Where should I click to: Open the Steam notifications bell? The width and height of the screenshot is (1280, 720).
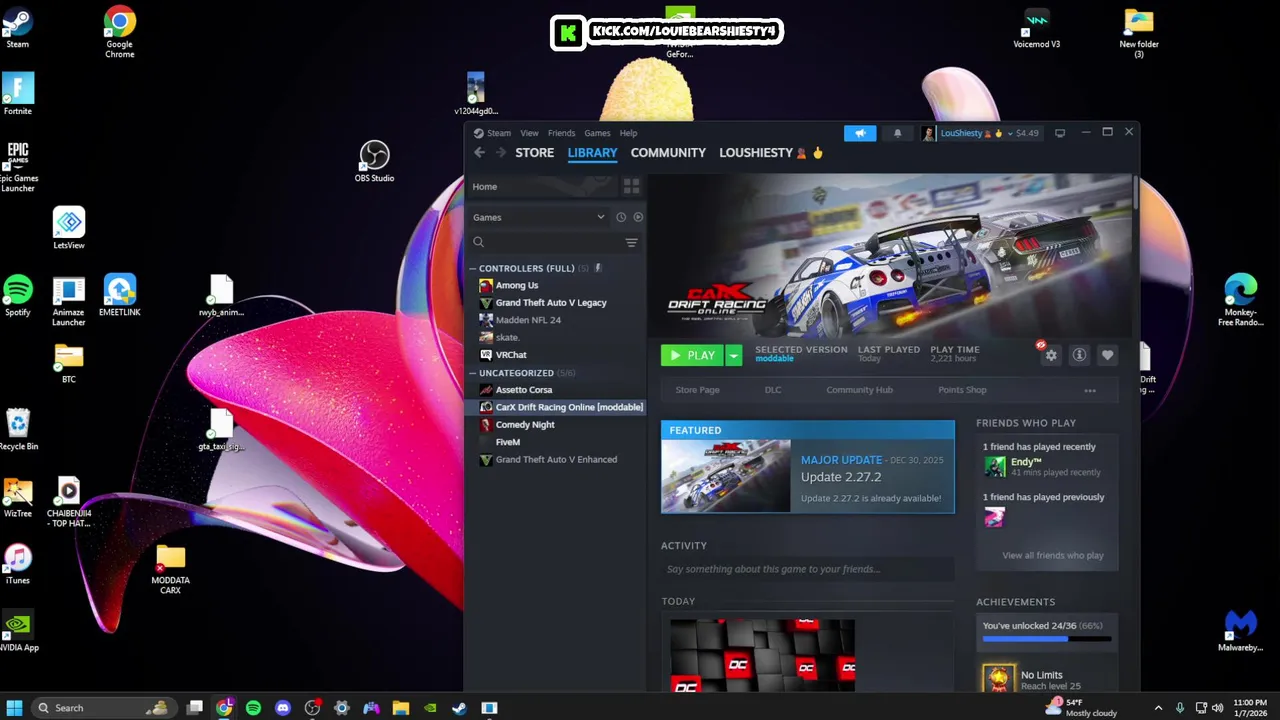897,133
